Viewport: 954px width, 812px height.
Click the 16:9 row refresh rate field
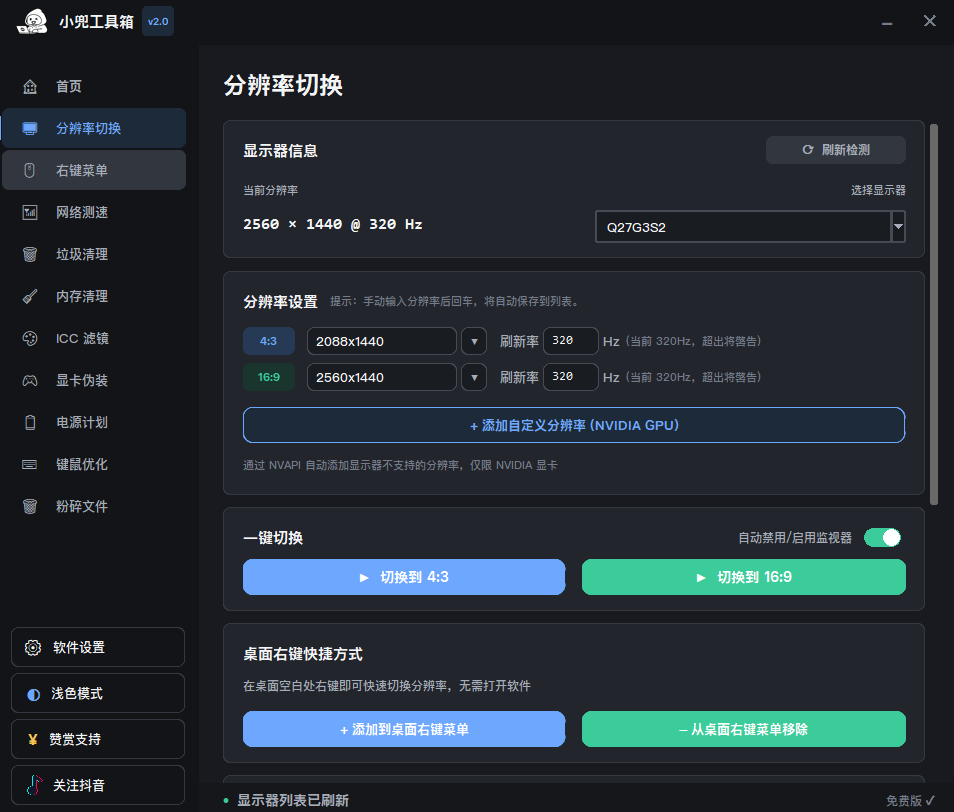pos(571,377)
